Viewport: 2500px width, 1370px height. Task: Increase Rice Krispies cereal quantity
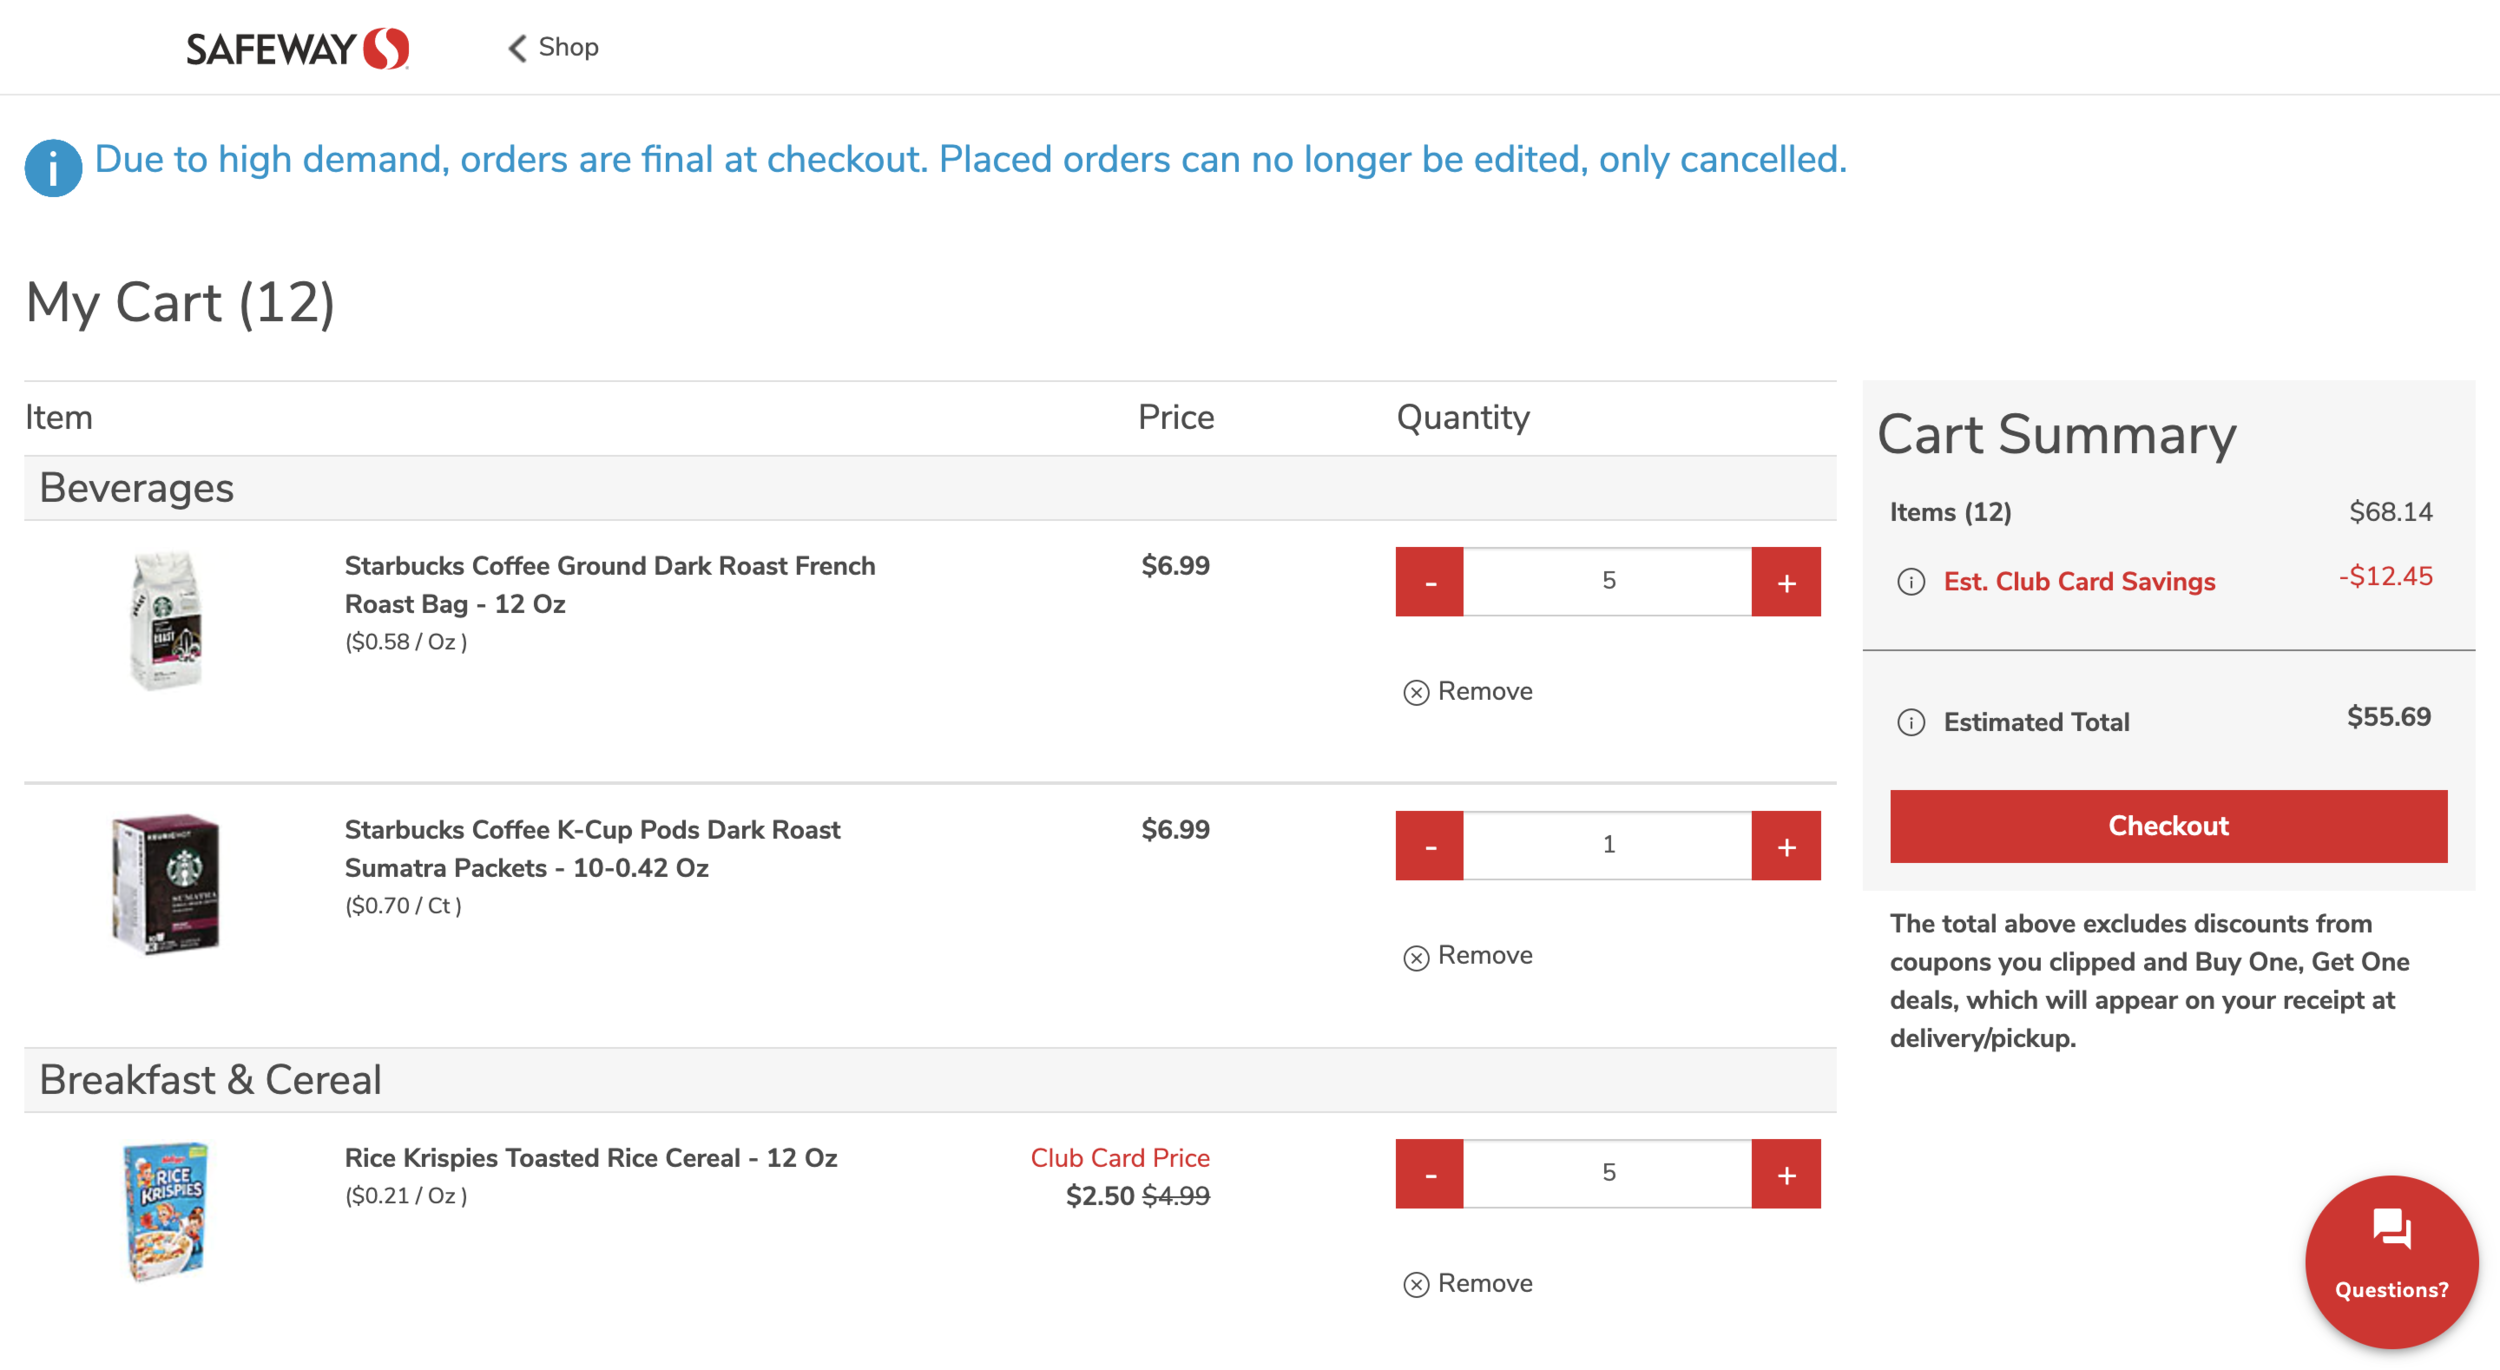click(x=1785, y=1174)
